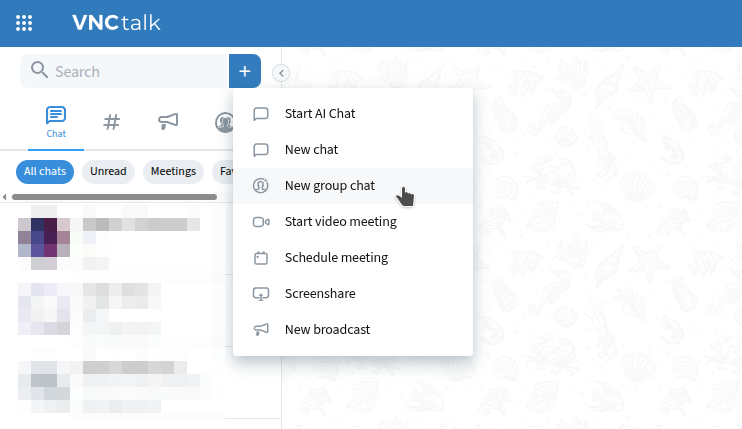Click the VNCtalk logo link

116,23
